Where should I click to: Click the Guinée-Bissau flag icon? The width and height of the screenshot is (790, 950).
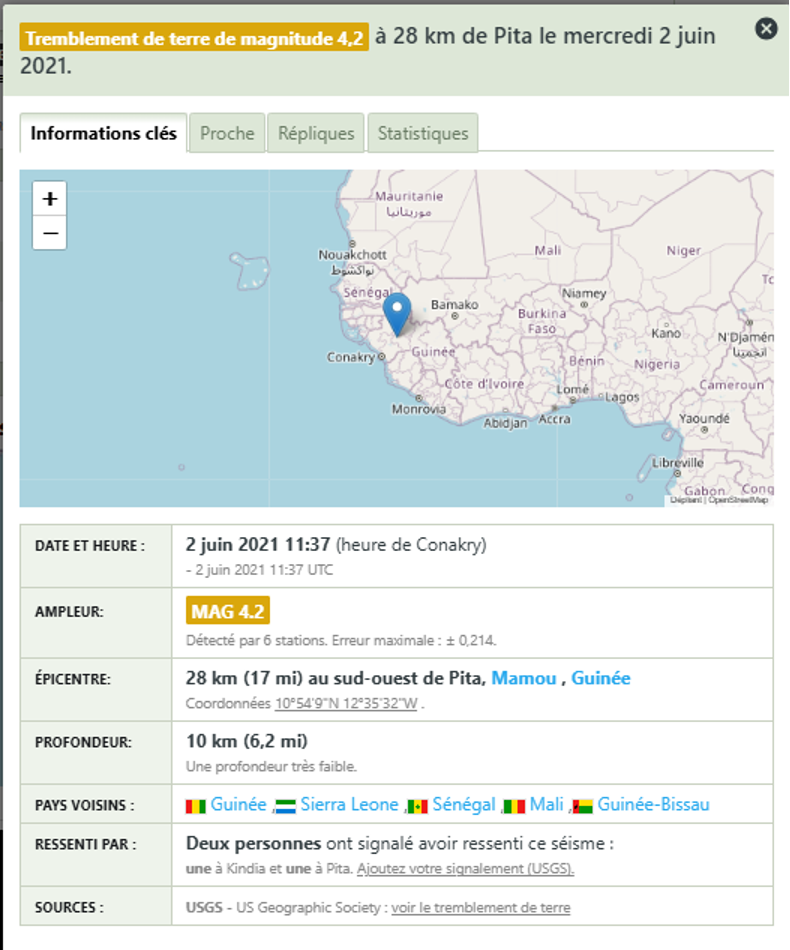click(582, 806)
